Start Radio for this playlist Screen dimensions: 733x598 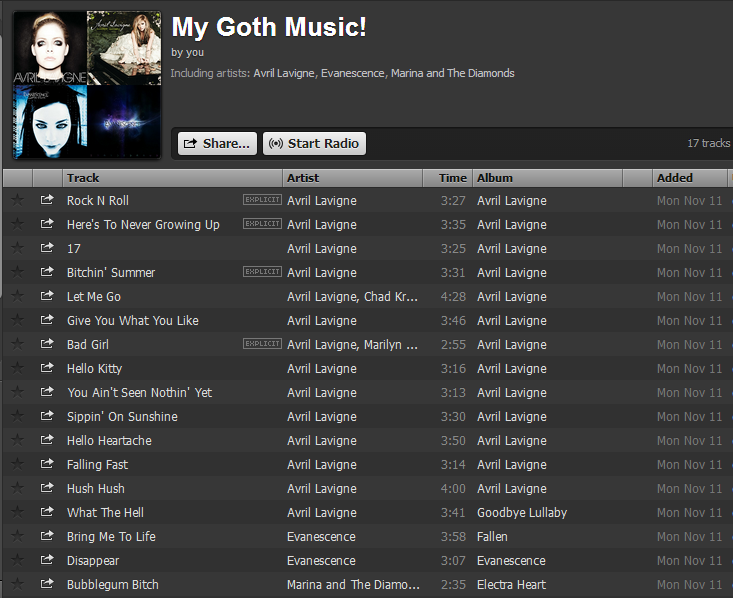pos(315,143)
